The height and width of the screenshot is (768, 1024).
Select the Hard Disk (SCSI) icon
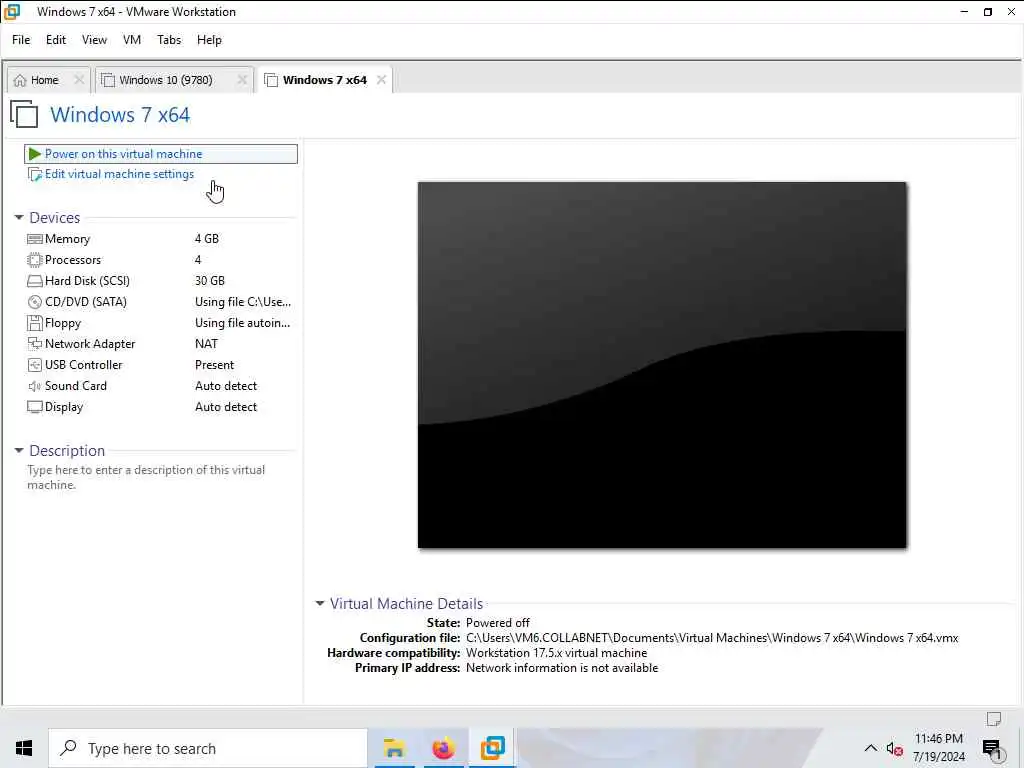(35, 281)
